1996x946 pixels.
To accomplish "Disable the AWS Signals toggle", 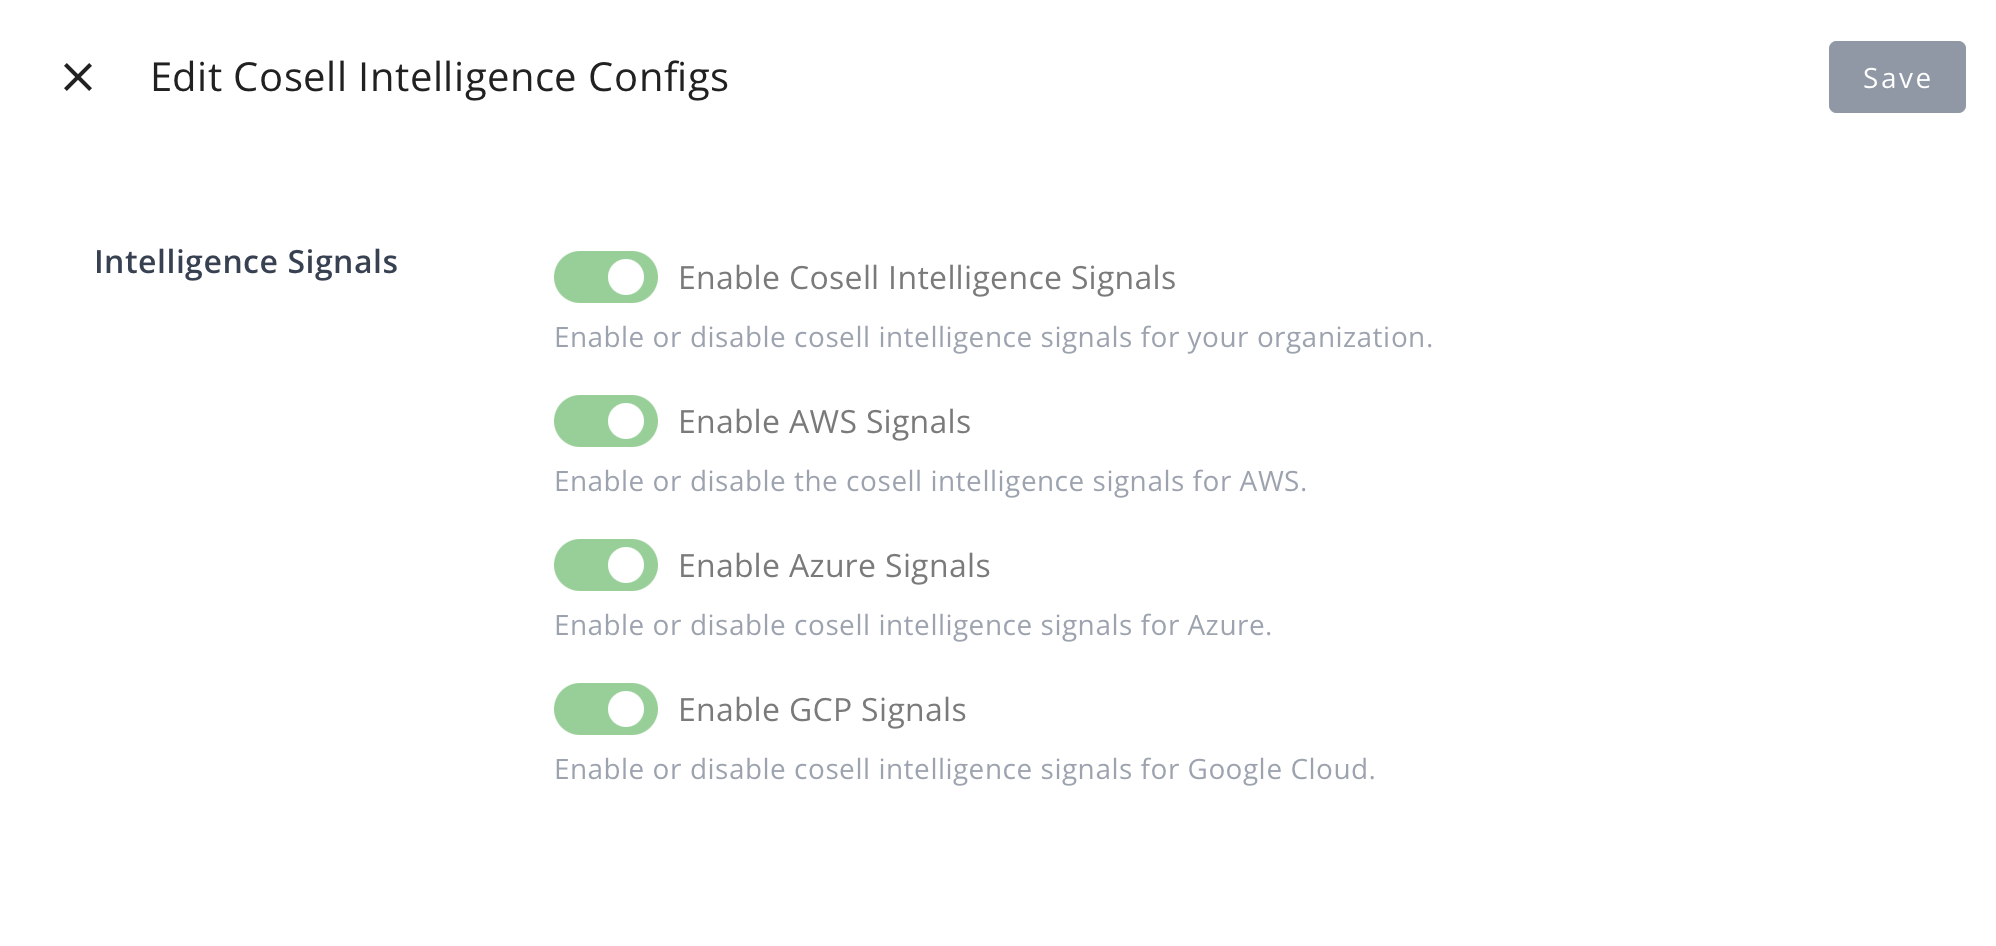I will [605, 421].
